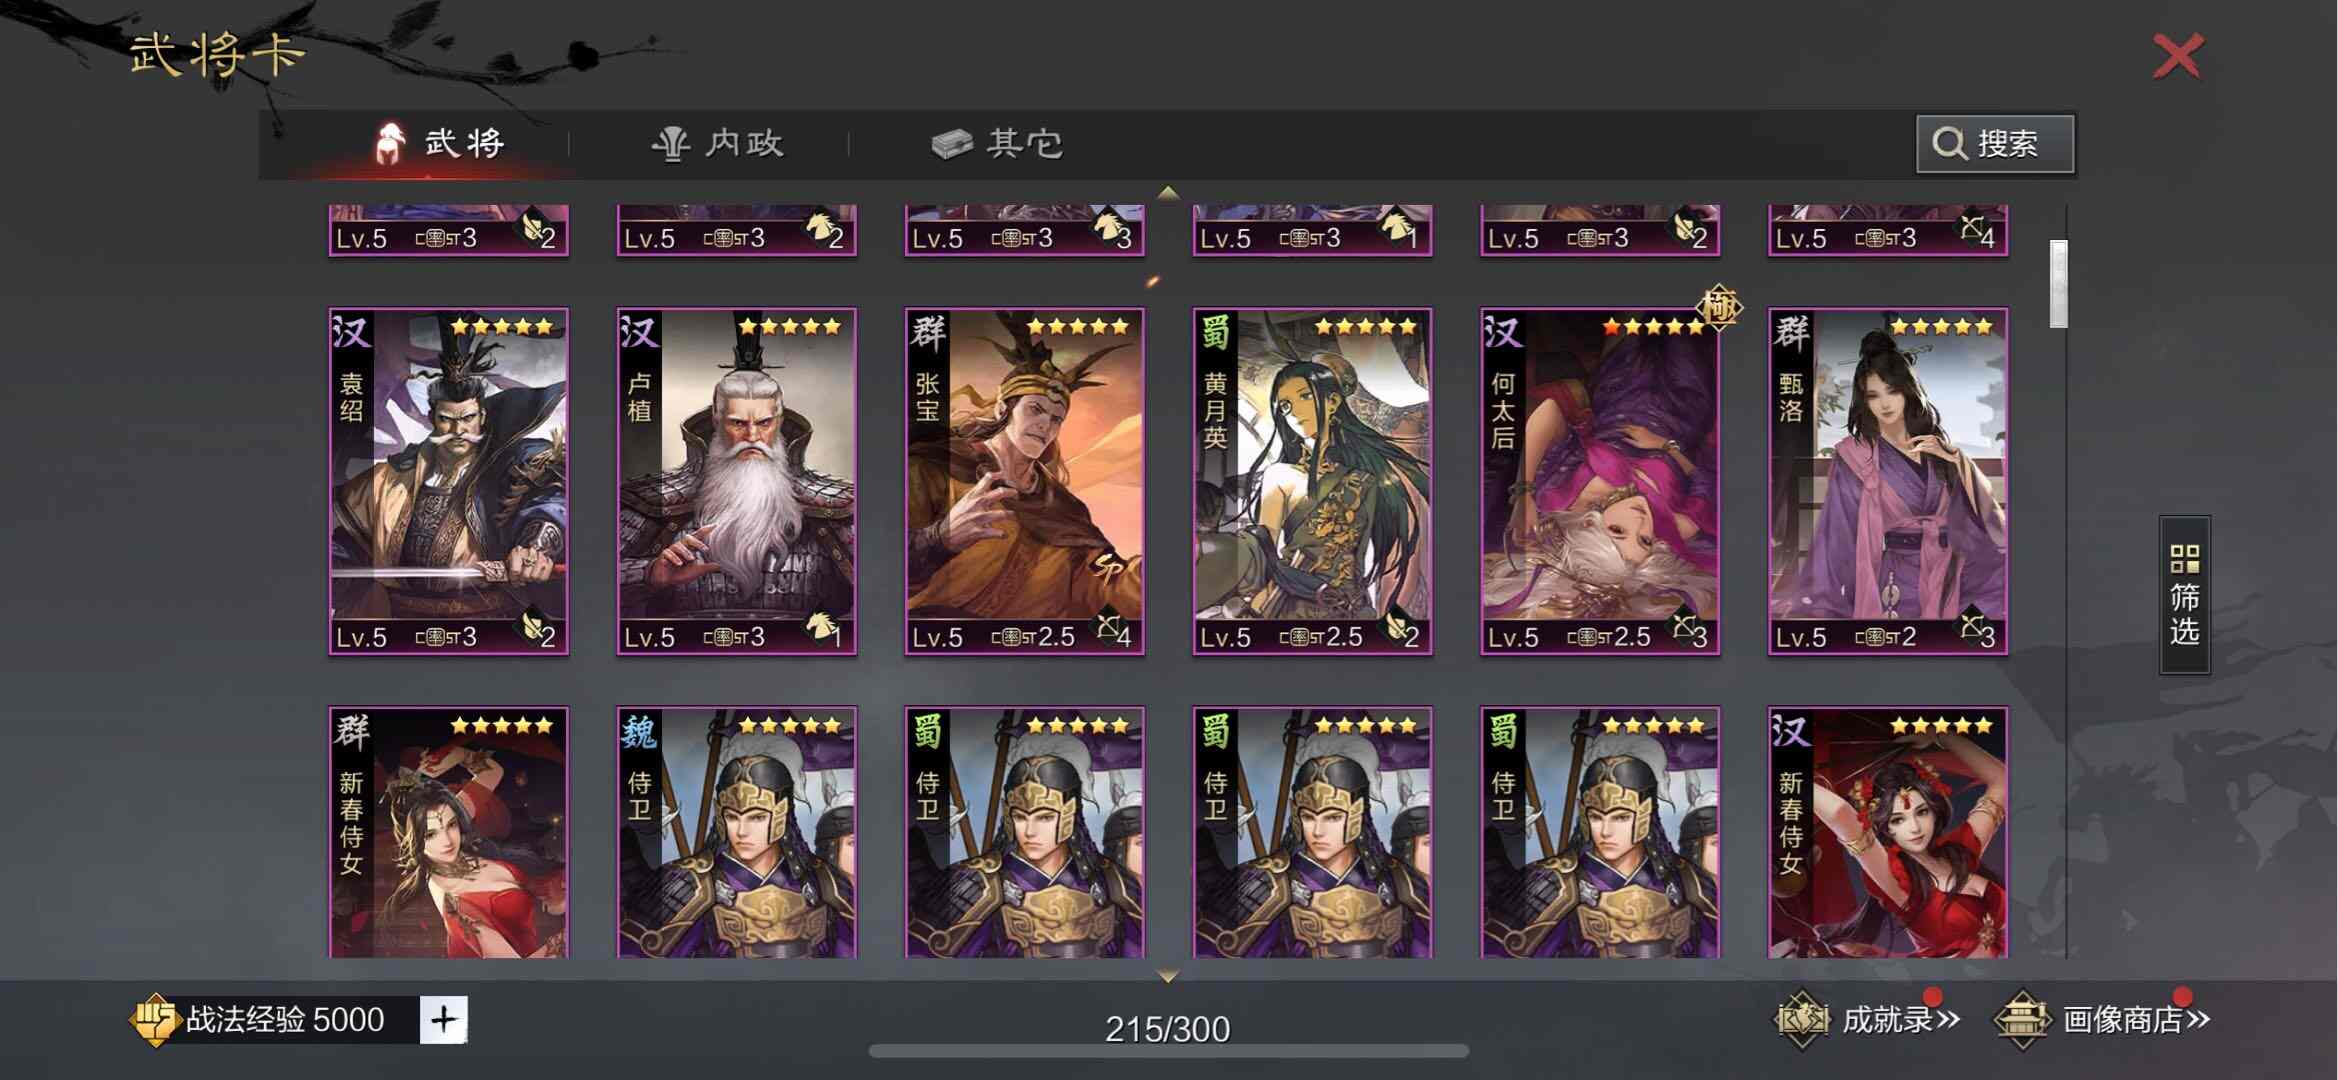Tap the five-star rating on 袁绍's card
Image resolution: width=2338 pixels, height=1080 pixels.
[x=502, y=326]
